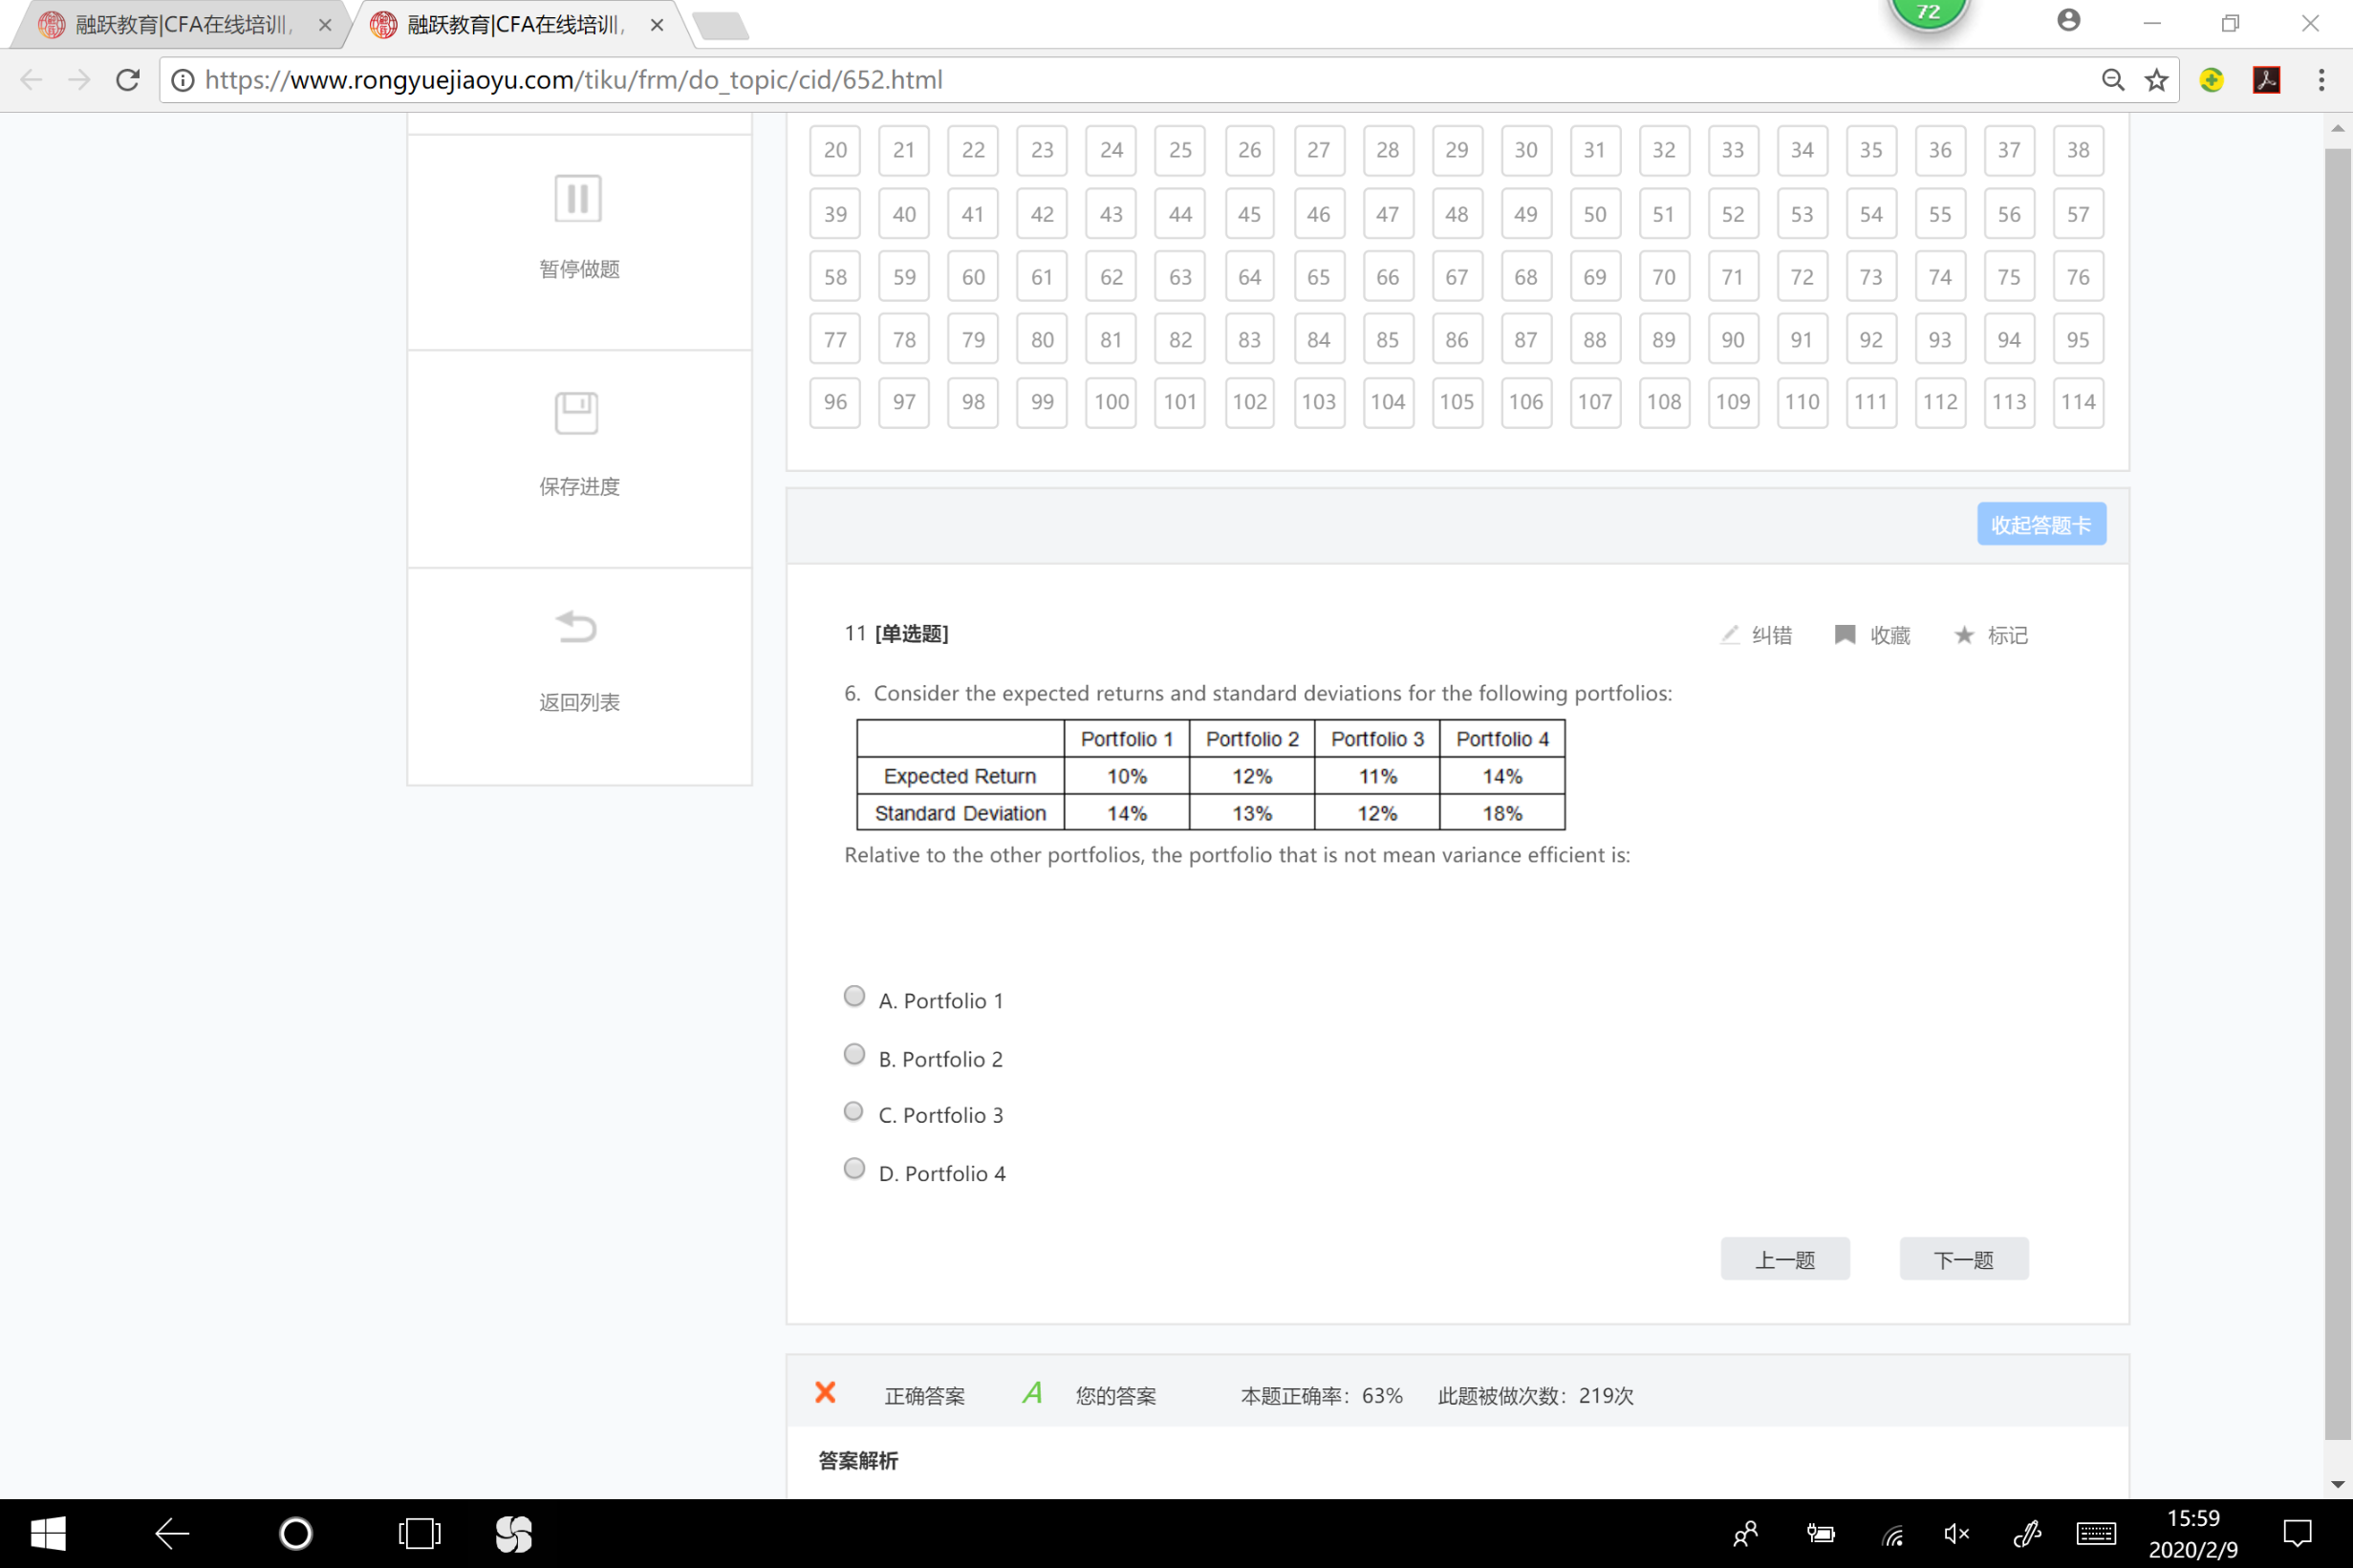2353x1568 pixels.
Task: Switch to the first browser tab
Action: (180, 25)
